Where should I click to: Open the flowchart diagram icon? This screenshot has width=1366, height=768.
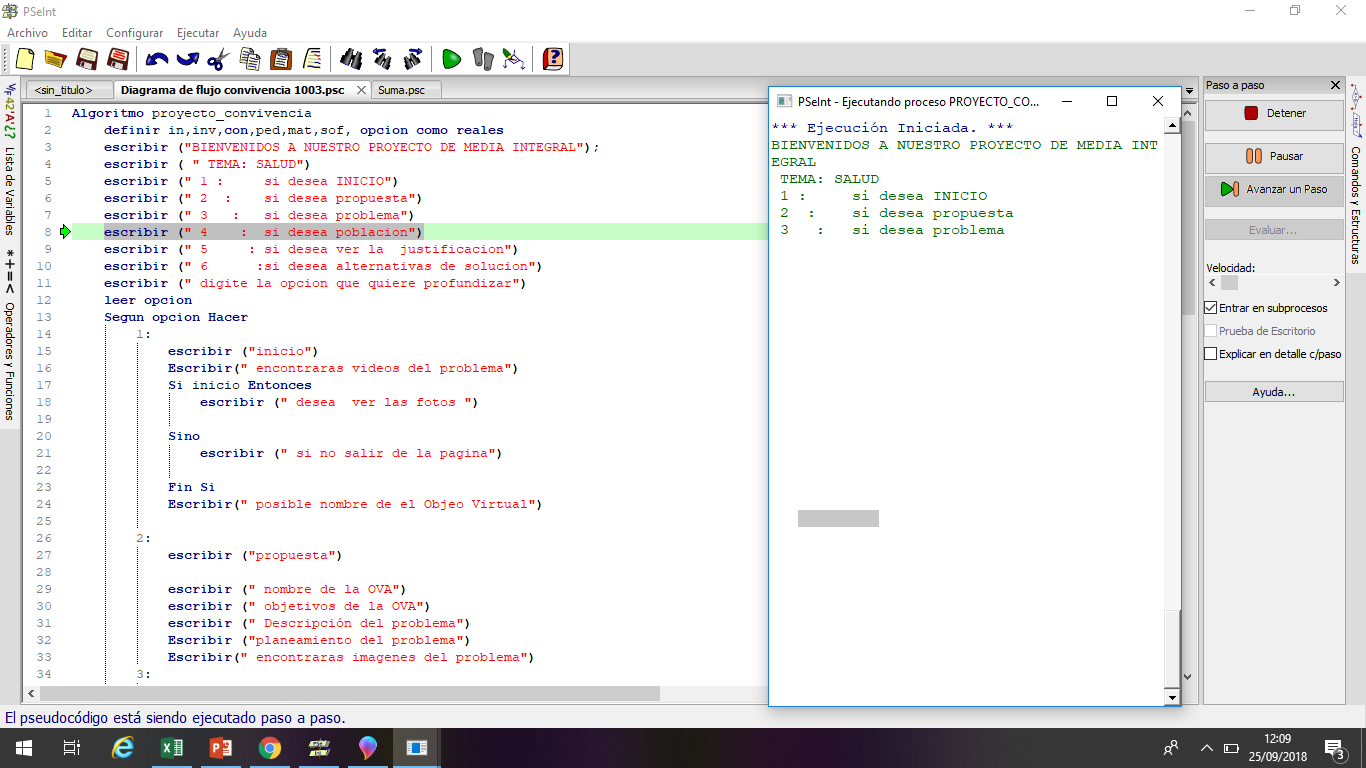point(513,59)
